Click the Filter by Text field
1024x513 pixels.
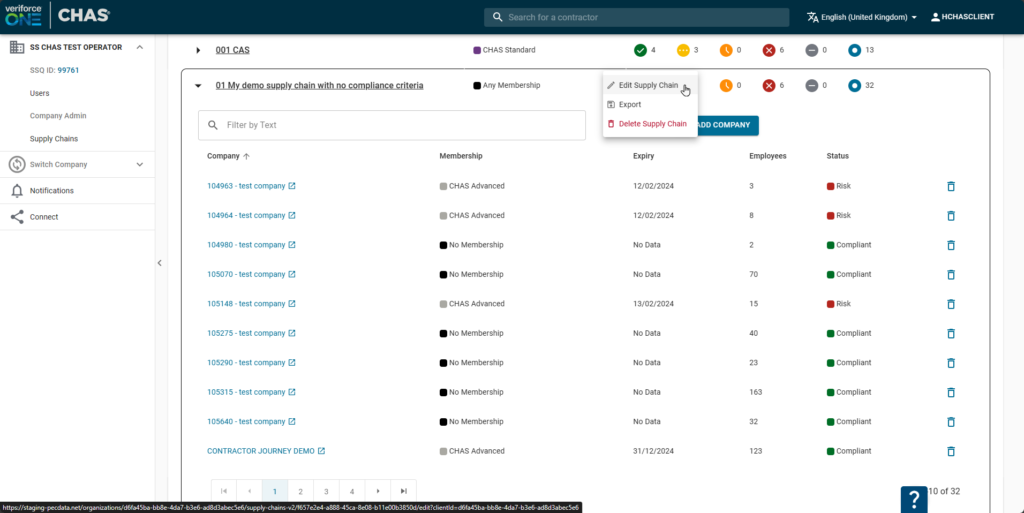[392, 125]
